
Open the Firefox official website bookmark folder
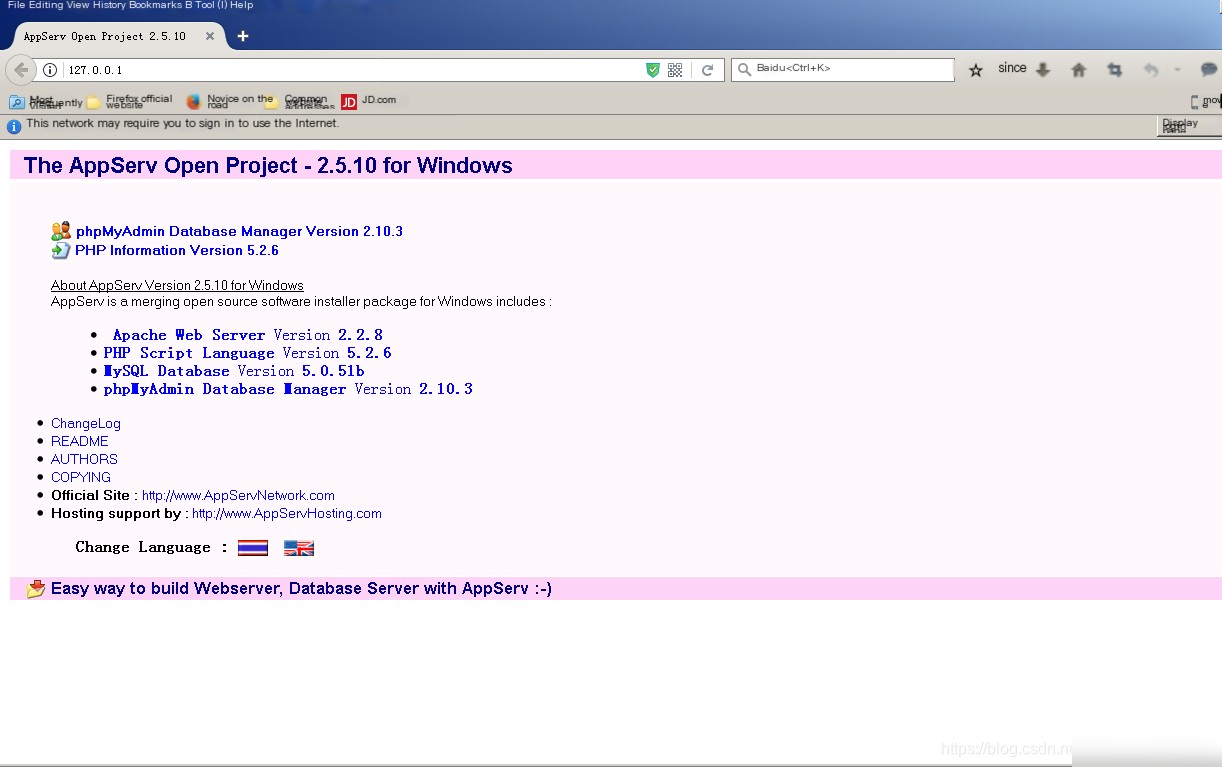[129, 101]
